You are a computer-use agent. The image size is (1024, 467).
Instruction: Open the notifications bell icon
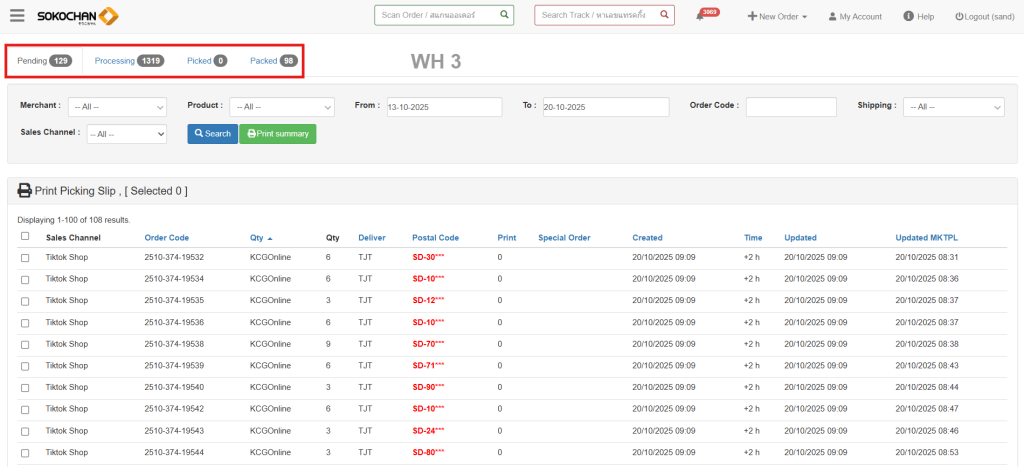pyautogui.click(x=700, y=17)
